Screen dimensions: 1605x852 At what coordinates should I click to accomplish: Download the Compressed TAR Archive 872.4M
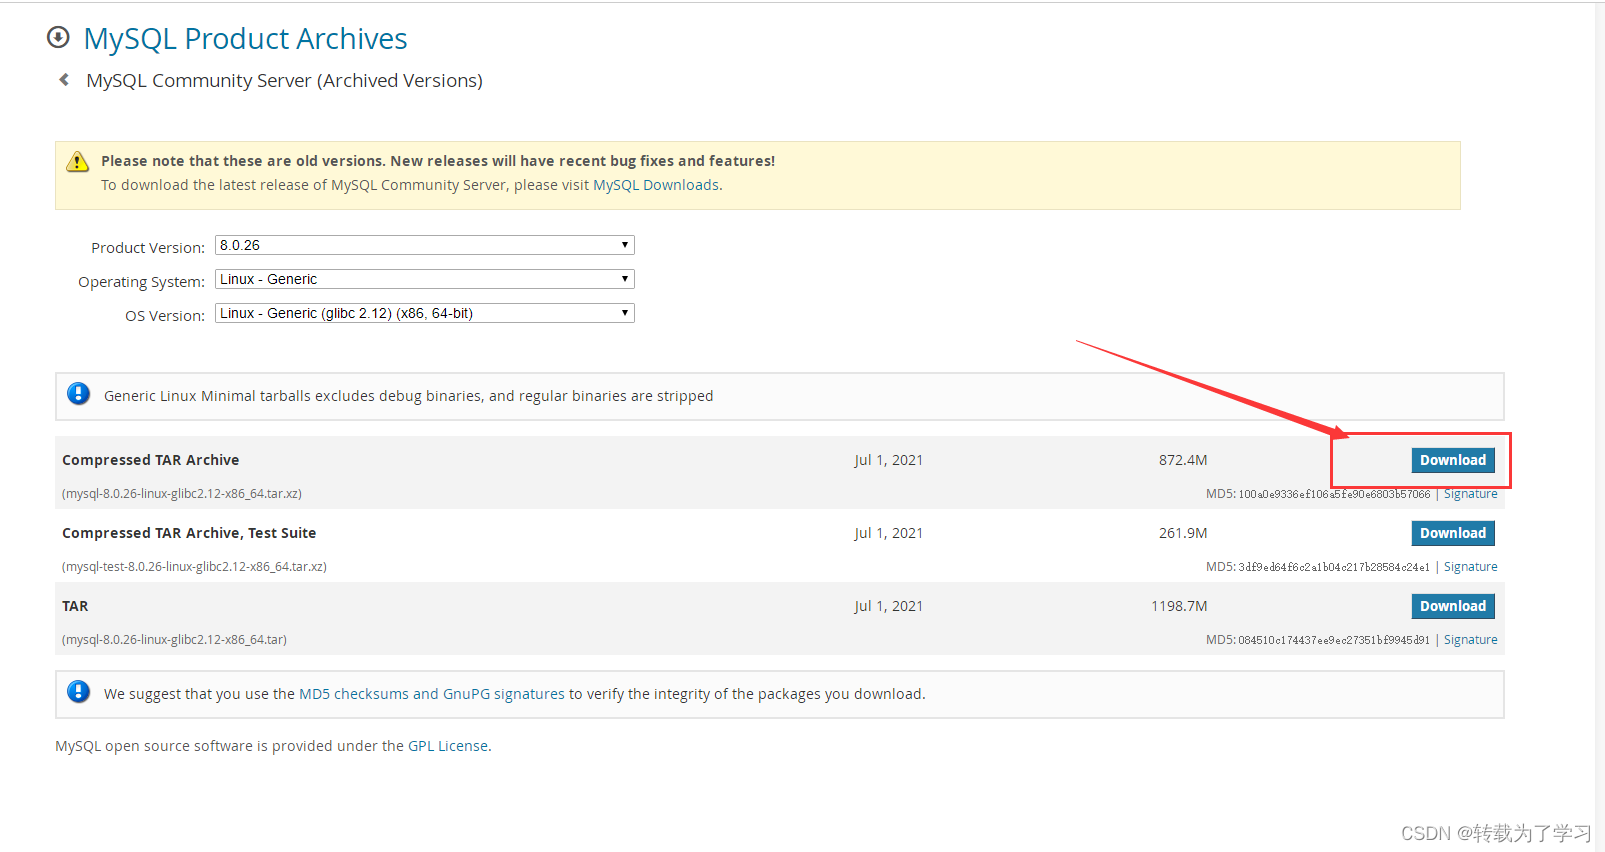click(1453, 460)
